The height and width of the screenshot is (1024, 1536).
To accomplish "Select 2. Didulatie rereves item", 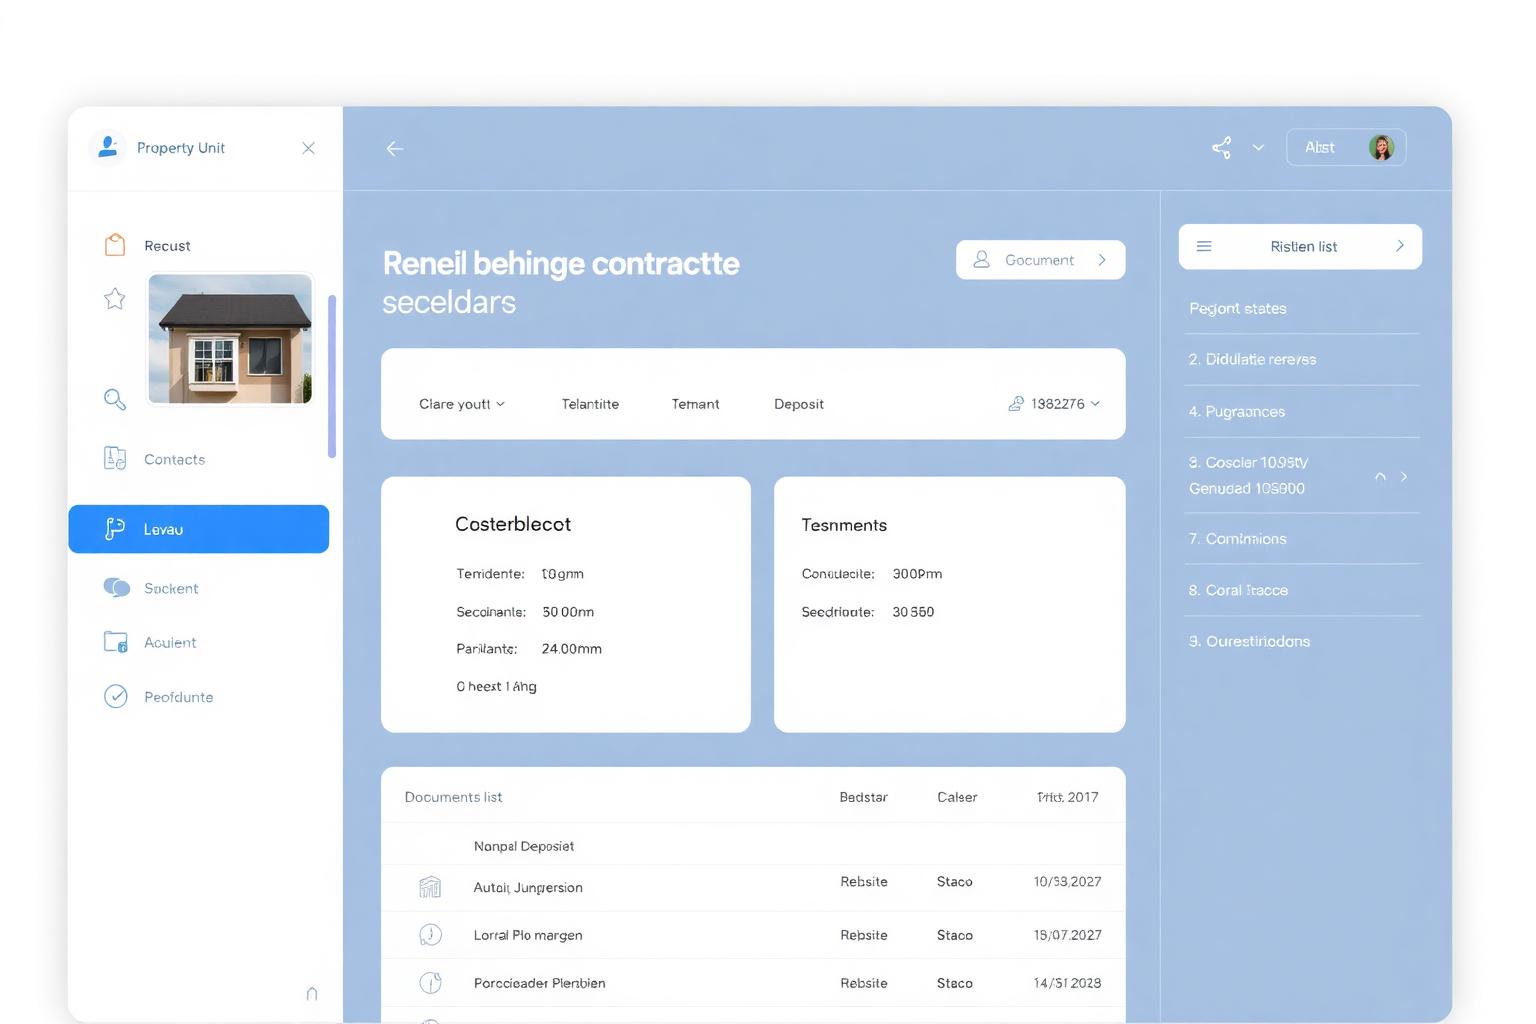I will 1252,359.
